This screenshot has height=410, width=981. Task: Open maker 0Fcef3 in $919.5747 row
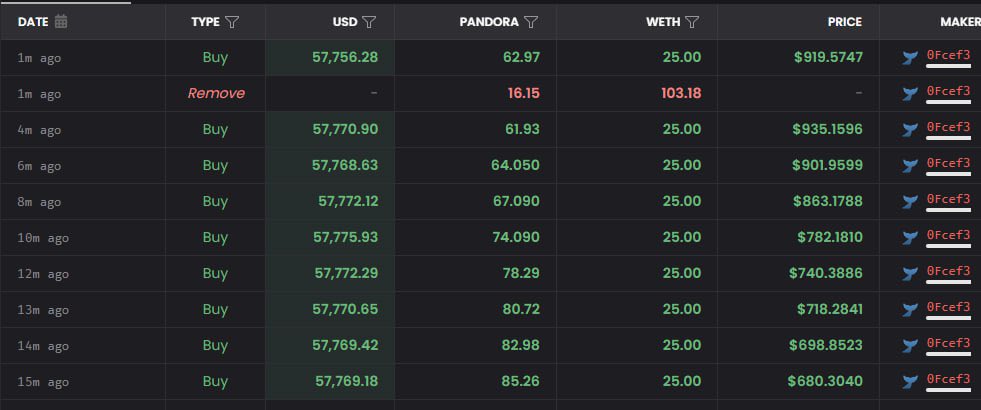pyautogui.click(x=948, y=55)
